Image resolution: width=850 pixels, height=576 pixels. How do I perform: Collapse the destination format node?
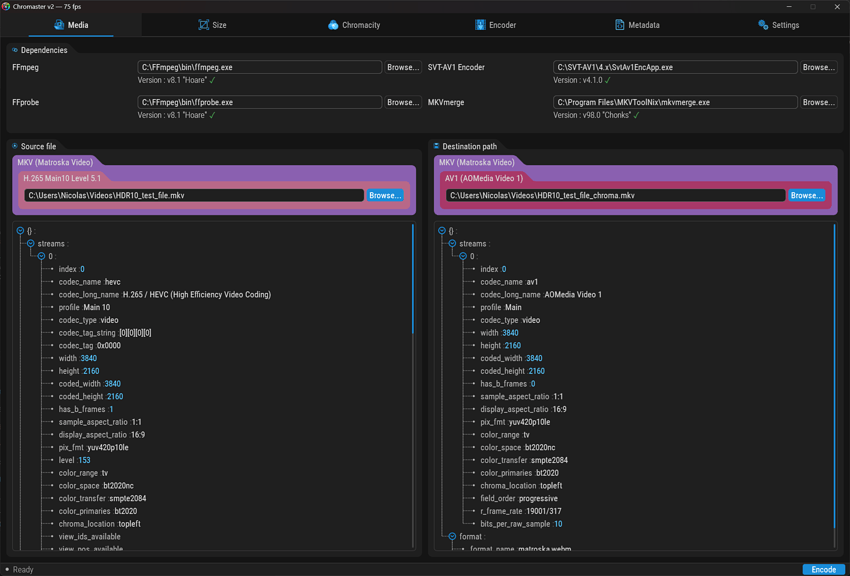coord(452,536)
